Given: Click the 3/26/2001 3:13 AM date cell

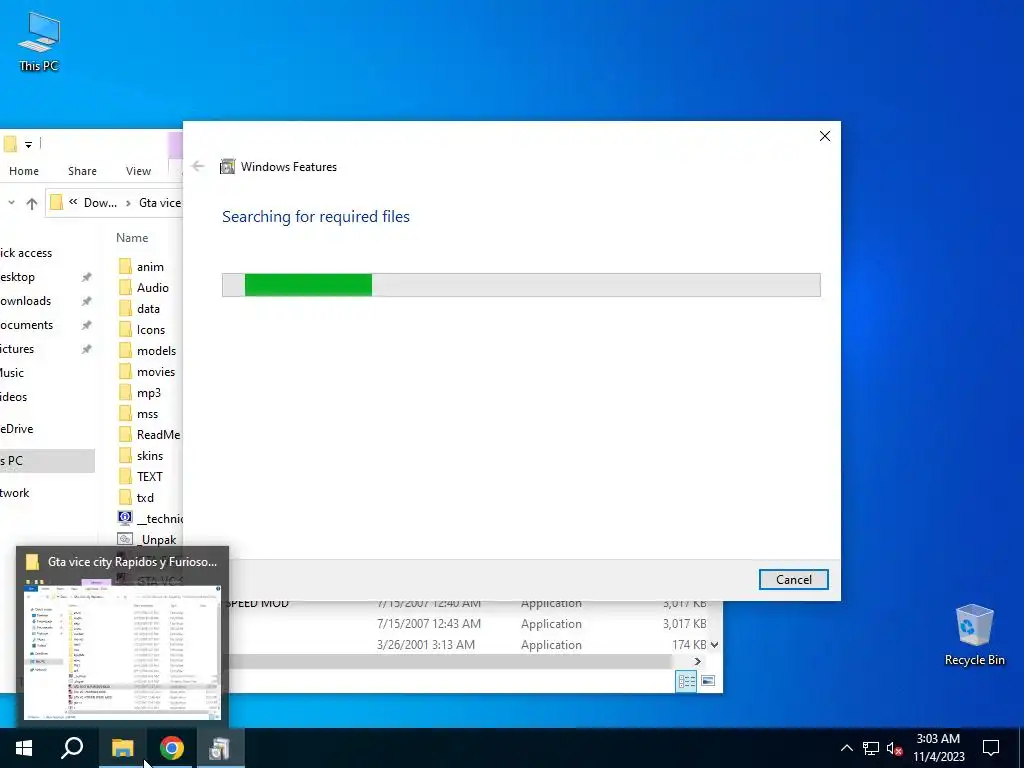Looking at the screenshot, I should 426,645.
